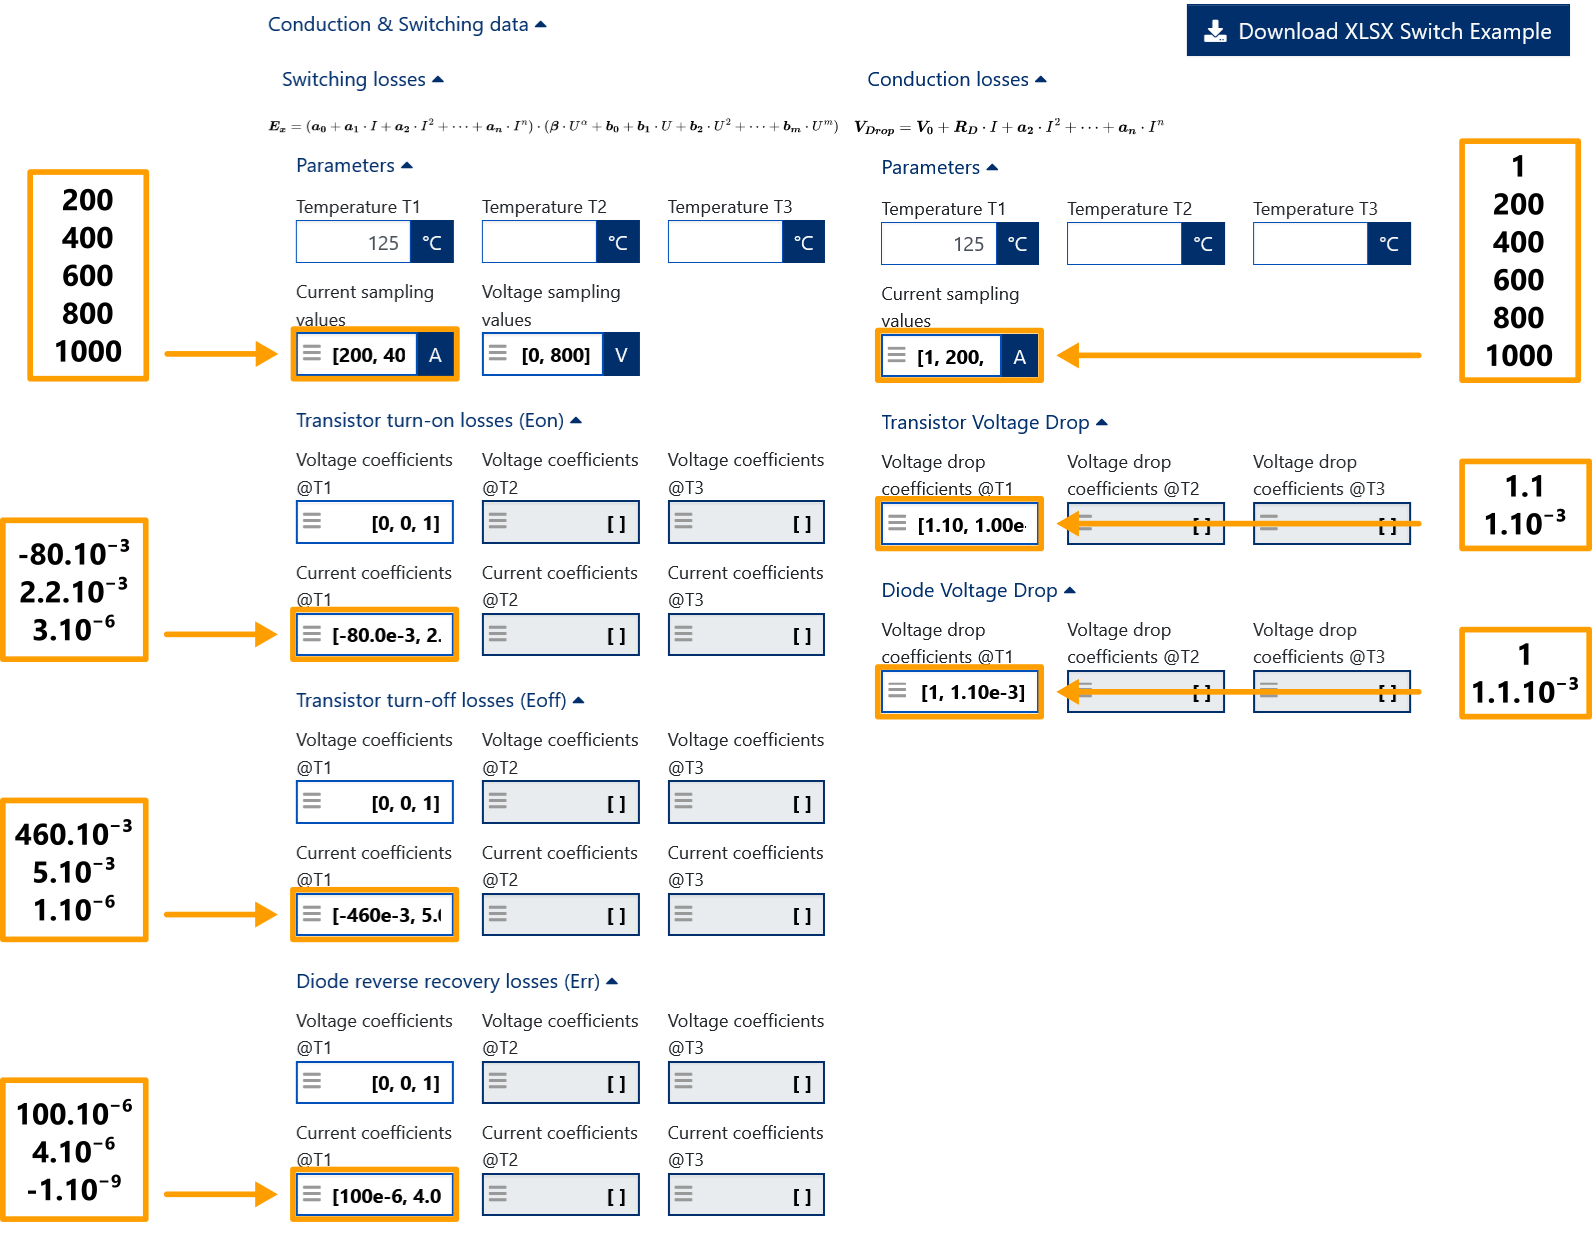Click list icon in voltage sampling values field

498,354
